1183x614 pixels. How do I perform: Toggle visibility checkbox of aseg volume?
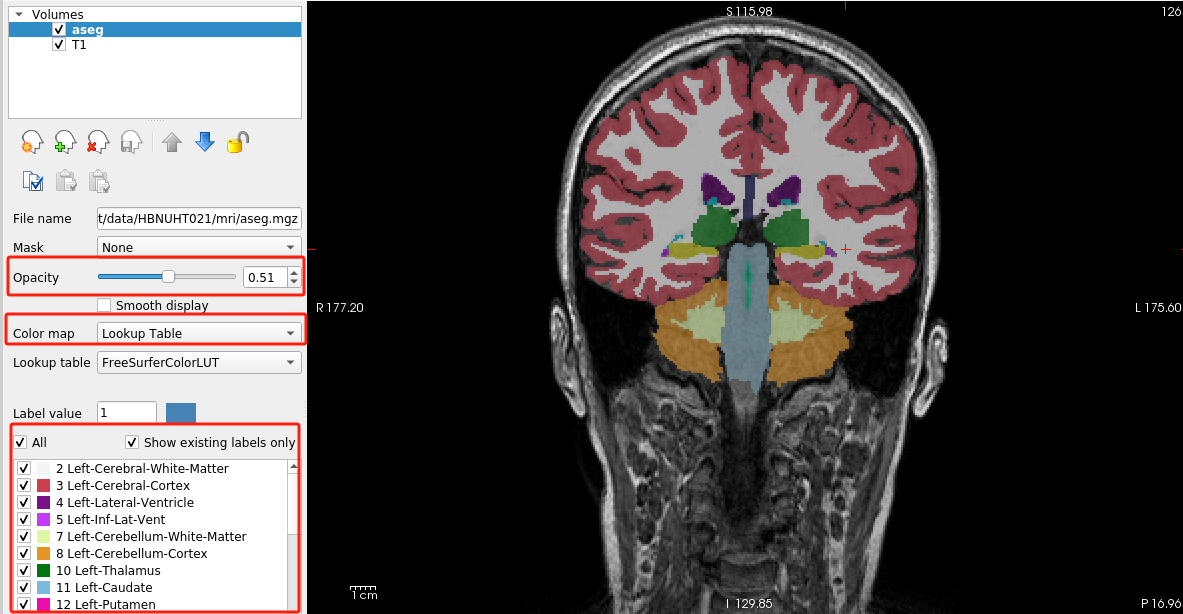pos(59,29)
